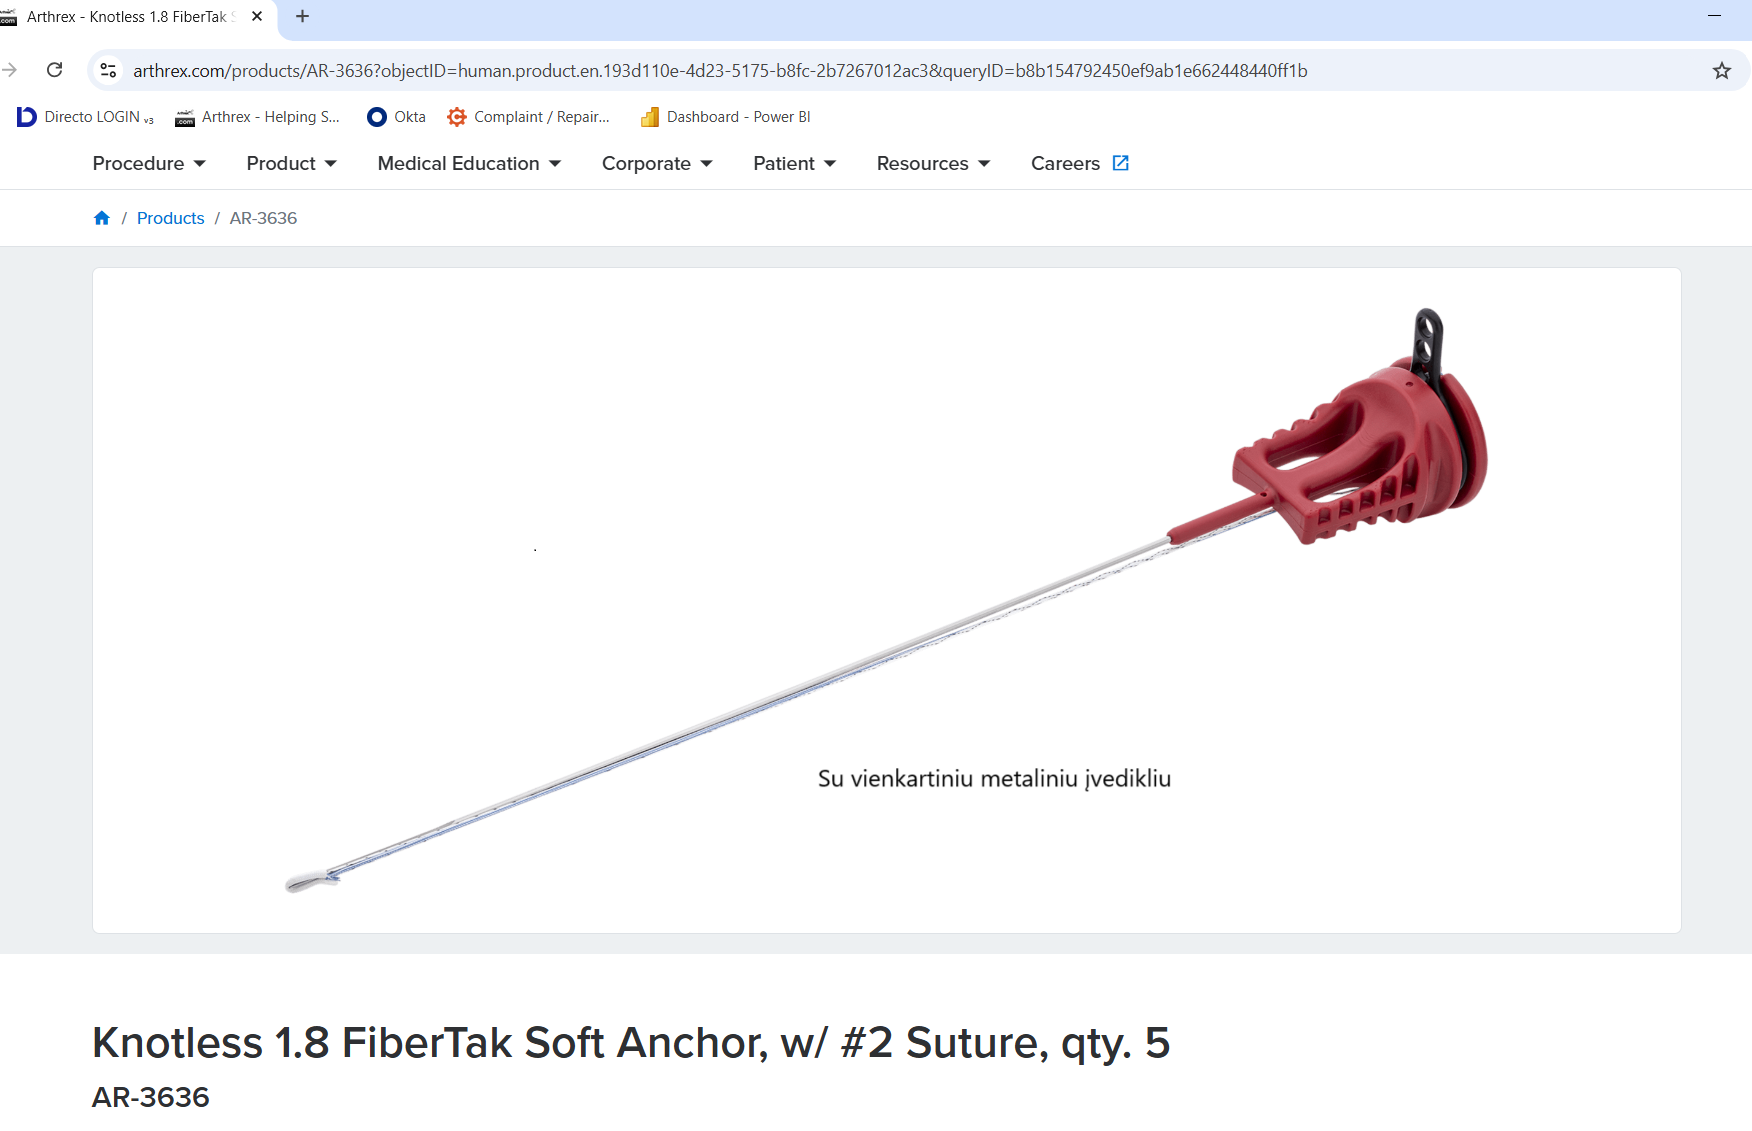The height and width of the screenshot is (1131, 1752).
Task: Expand the Procedure dropdown menu
Action: tap(149, 163)
